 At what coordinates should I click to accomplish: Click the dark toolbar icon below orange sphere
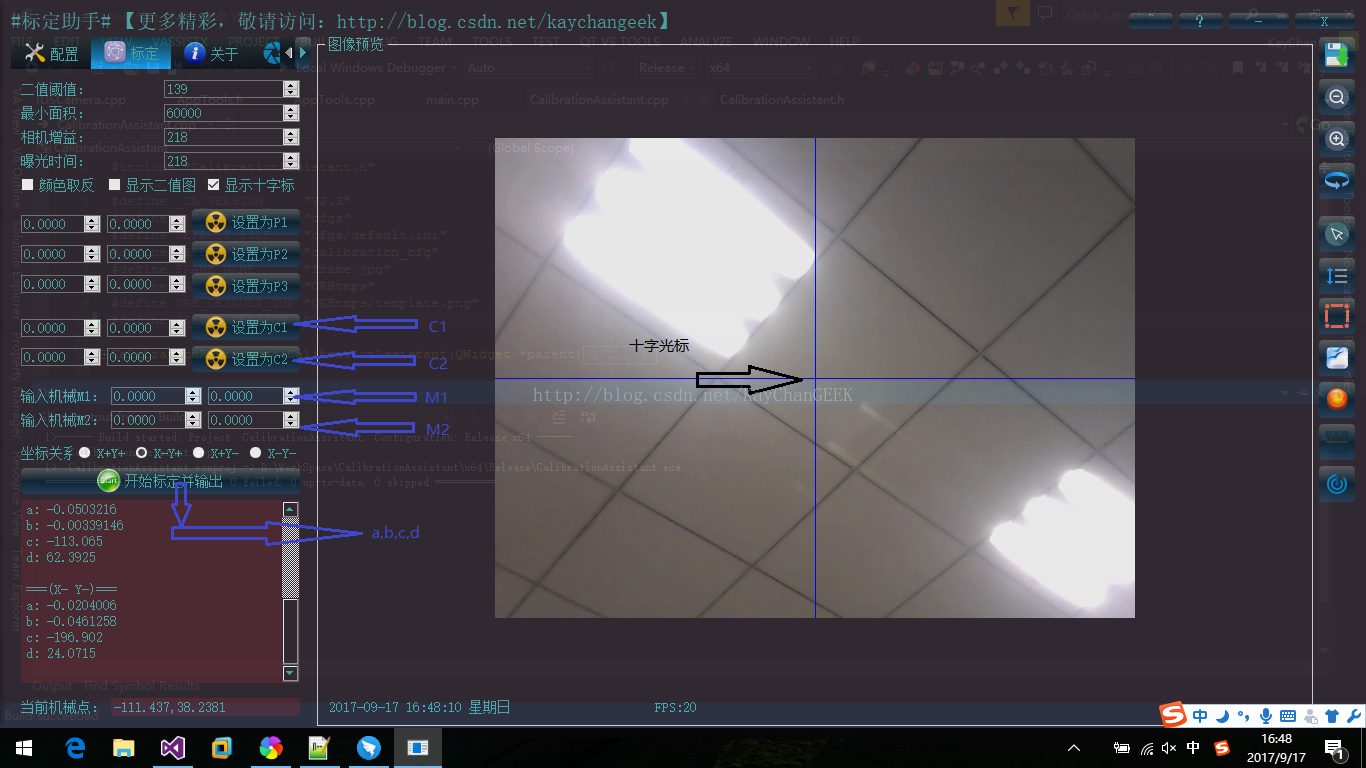1337,442
